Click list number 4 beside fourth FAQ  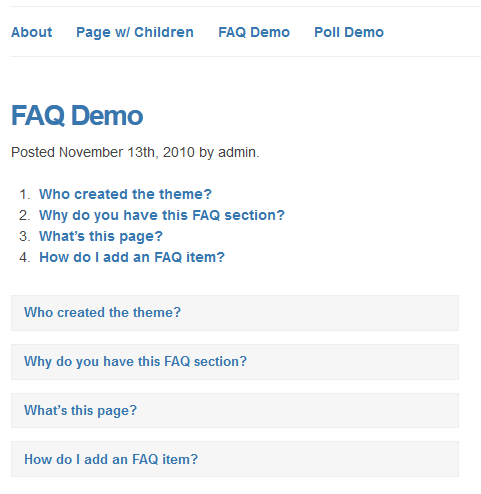coord(25,257)
